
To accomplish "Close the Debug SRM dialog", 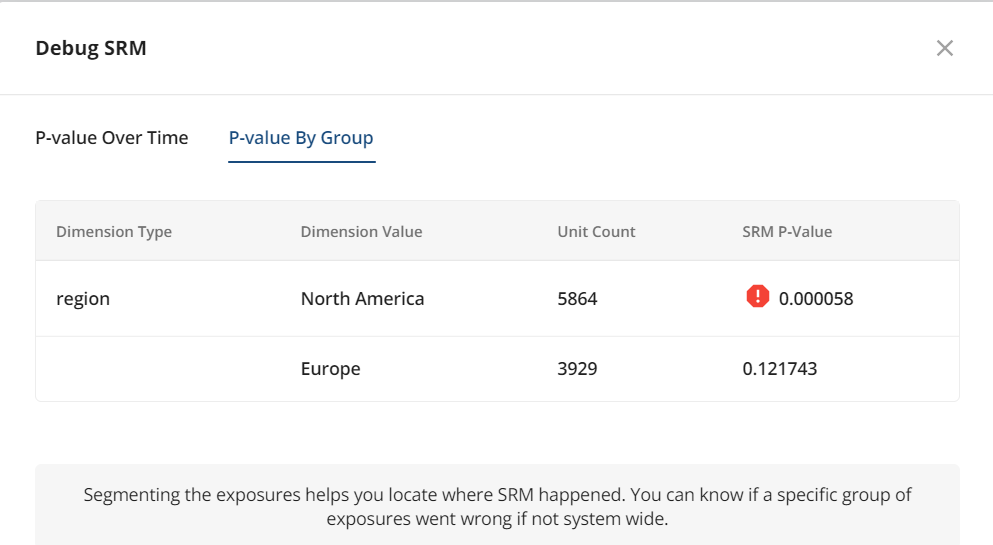I will pyautogui.click(x=944, y=48).
